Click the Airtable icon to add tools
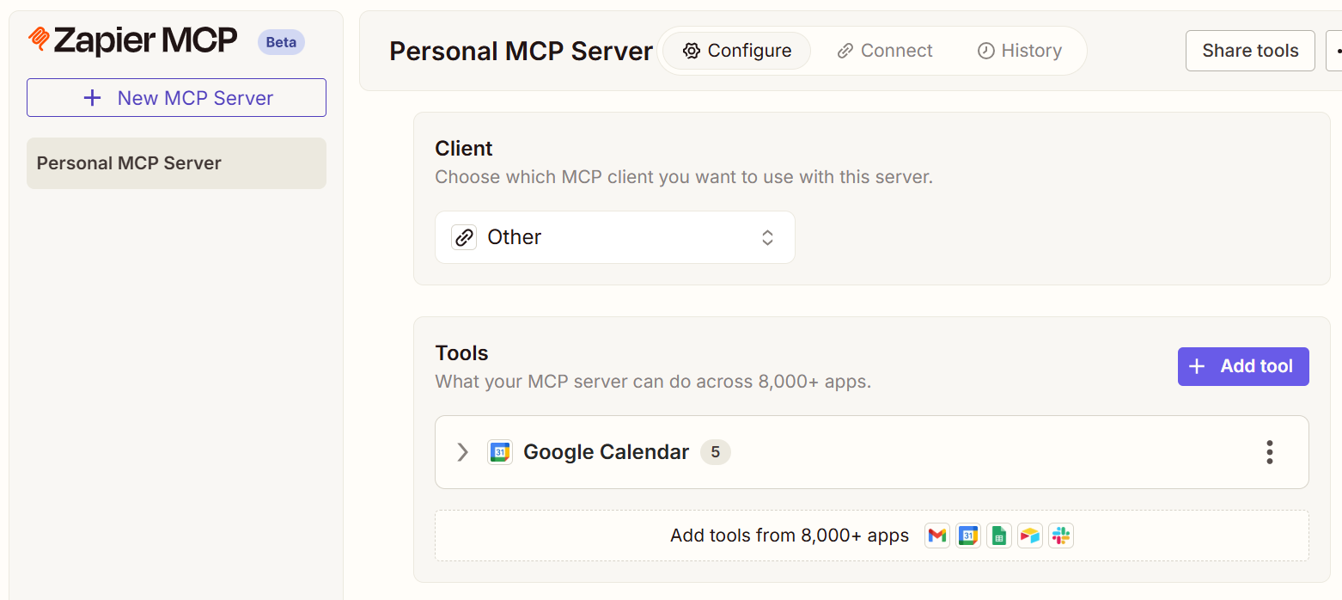Viewport: 1342px width, 600px height. pyautogui.click(x=1030, y=535)
